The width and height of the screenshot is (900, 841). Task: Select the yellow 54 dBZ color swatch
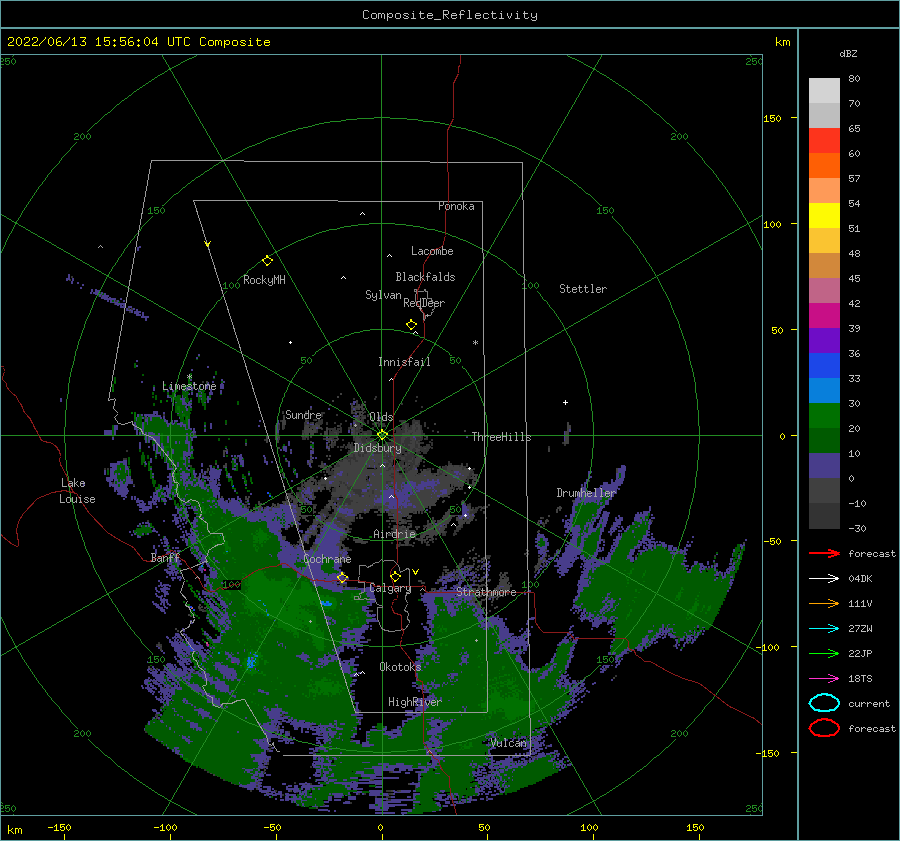(x=824, y=216)
